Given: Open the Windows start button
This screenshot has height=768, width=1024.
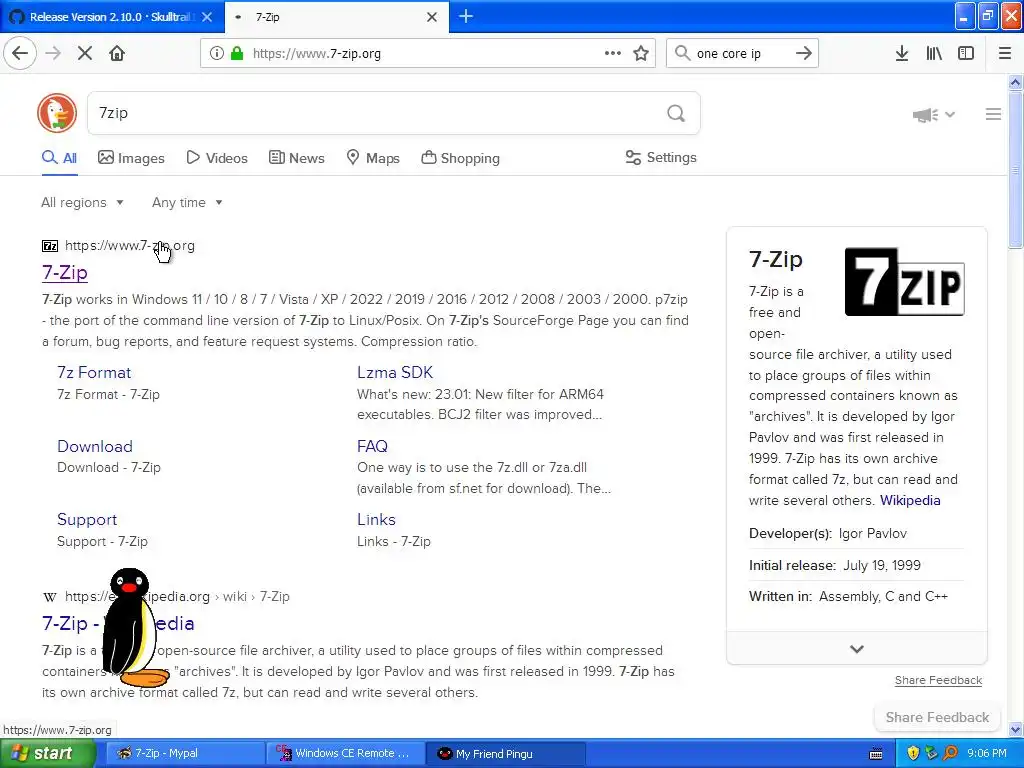Looking at the screenshot, I should (48, 753).
